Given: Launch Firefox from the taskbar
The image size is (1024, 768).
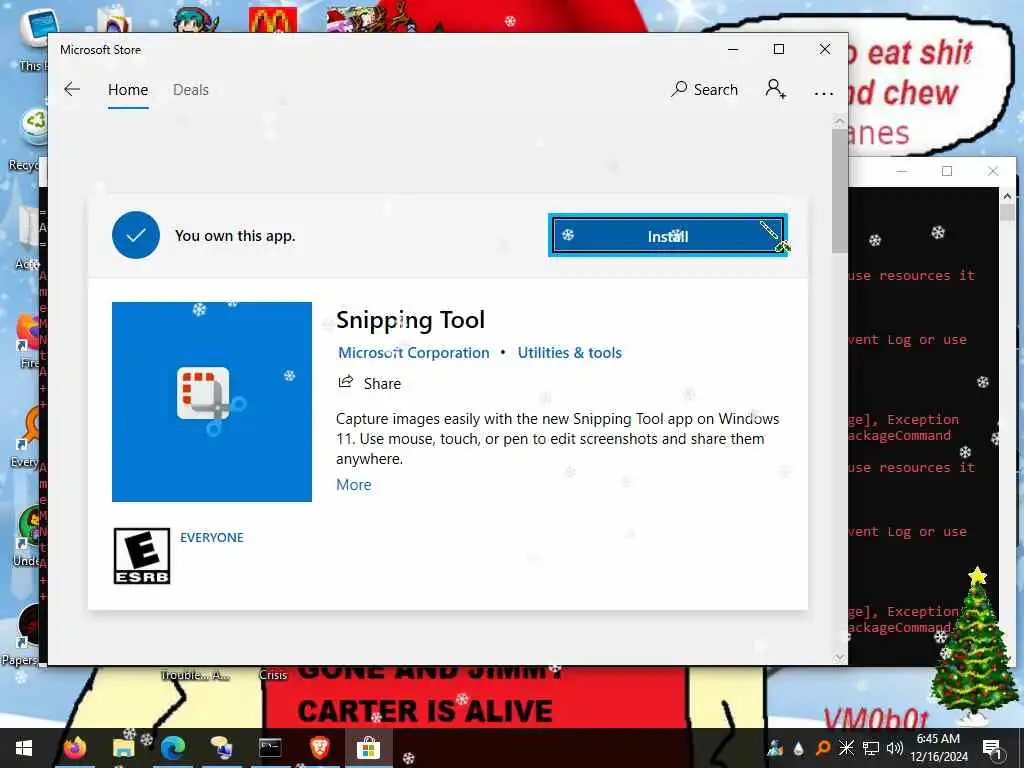Looking at the screenshot, I should (75, 748).
